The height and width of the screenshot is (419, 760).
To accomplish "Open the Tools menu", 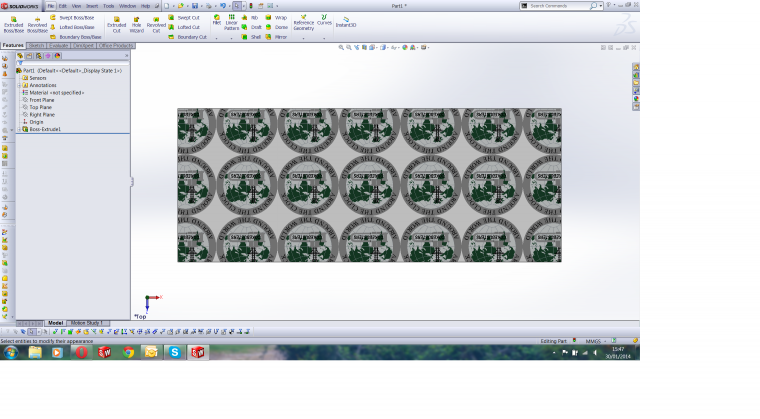I will click(109, 6).
